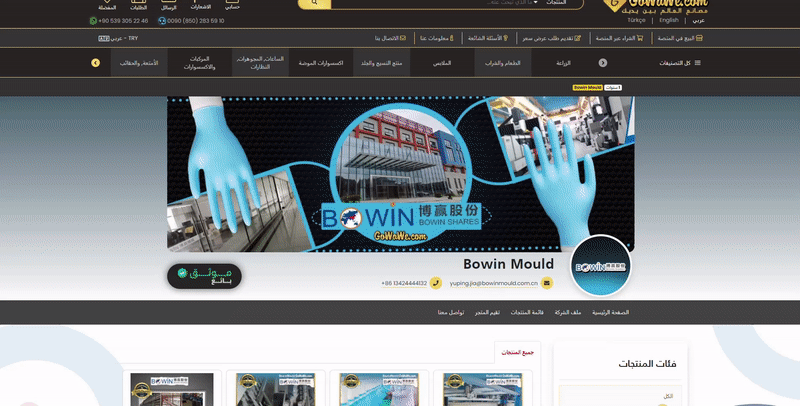Click the grey category carousel arrow

point(603,63)
